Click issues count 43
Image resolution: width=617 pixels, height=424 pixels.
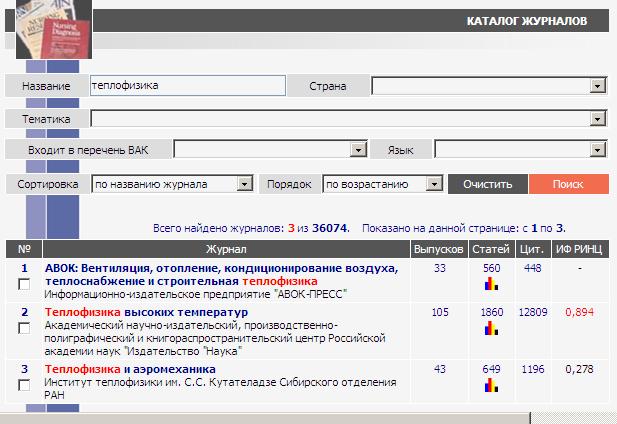pyautogui.click(x=440, y=369)
